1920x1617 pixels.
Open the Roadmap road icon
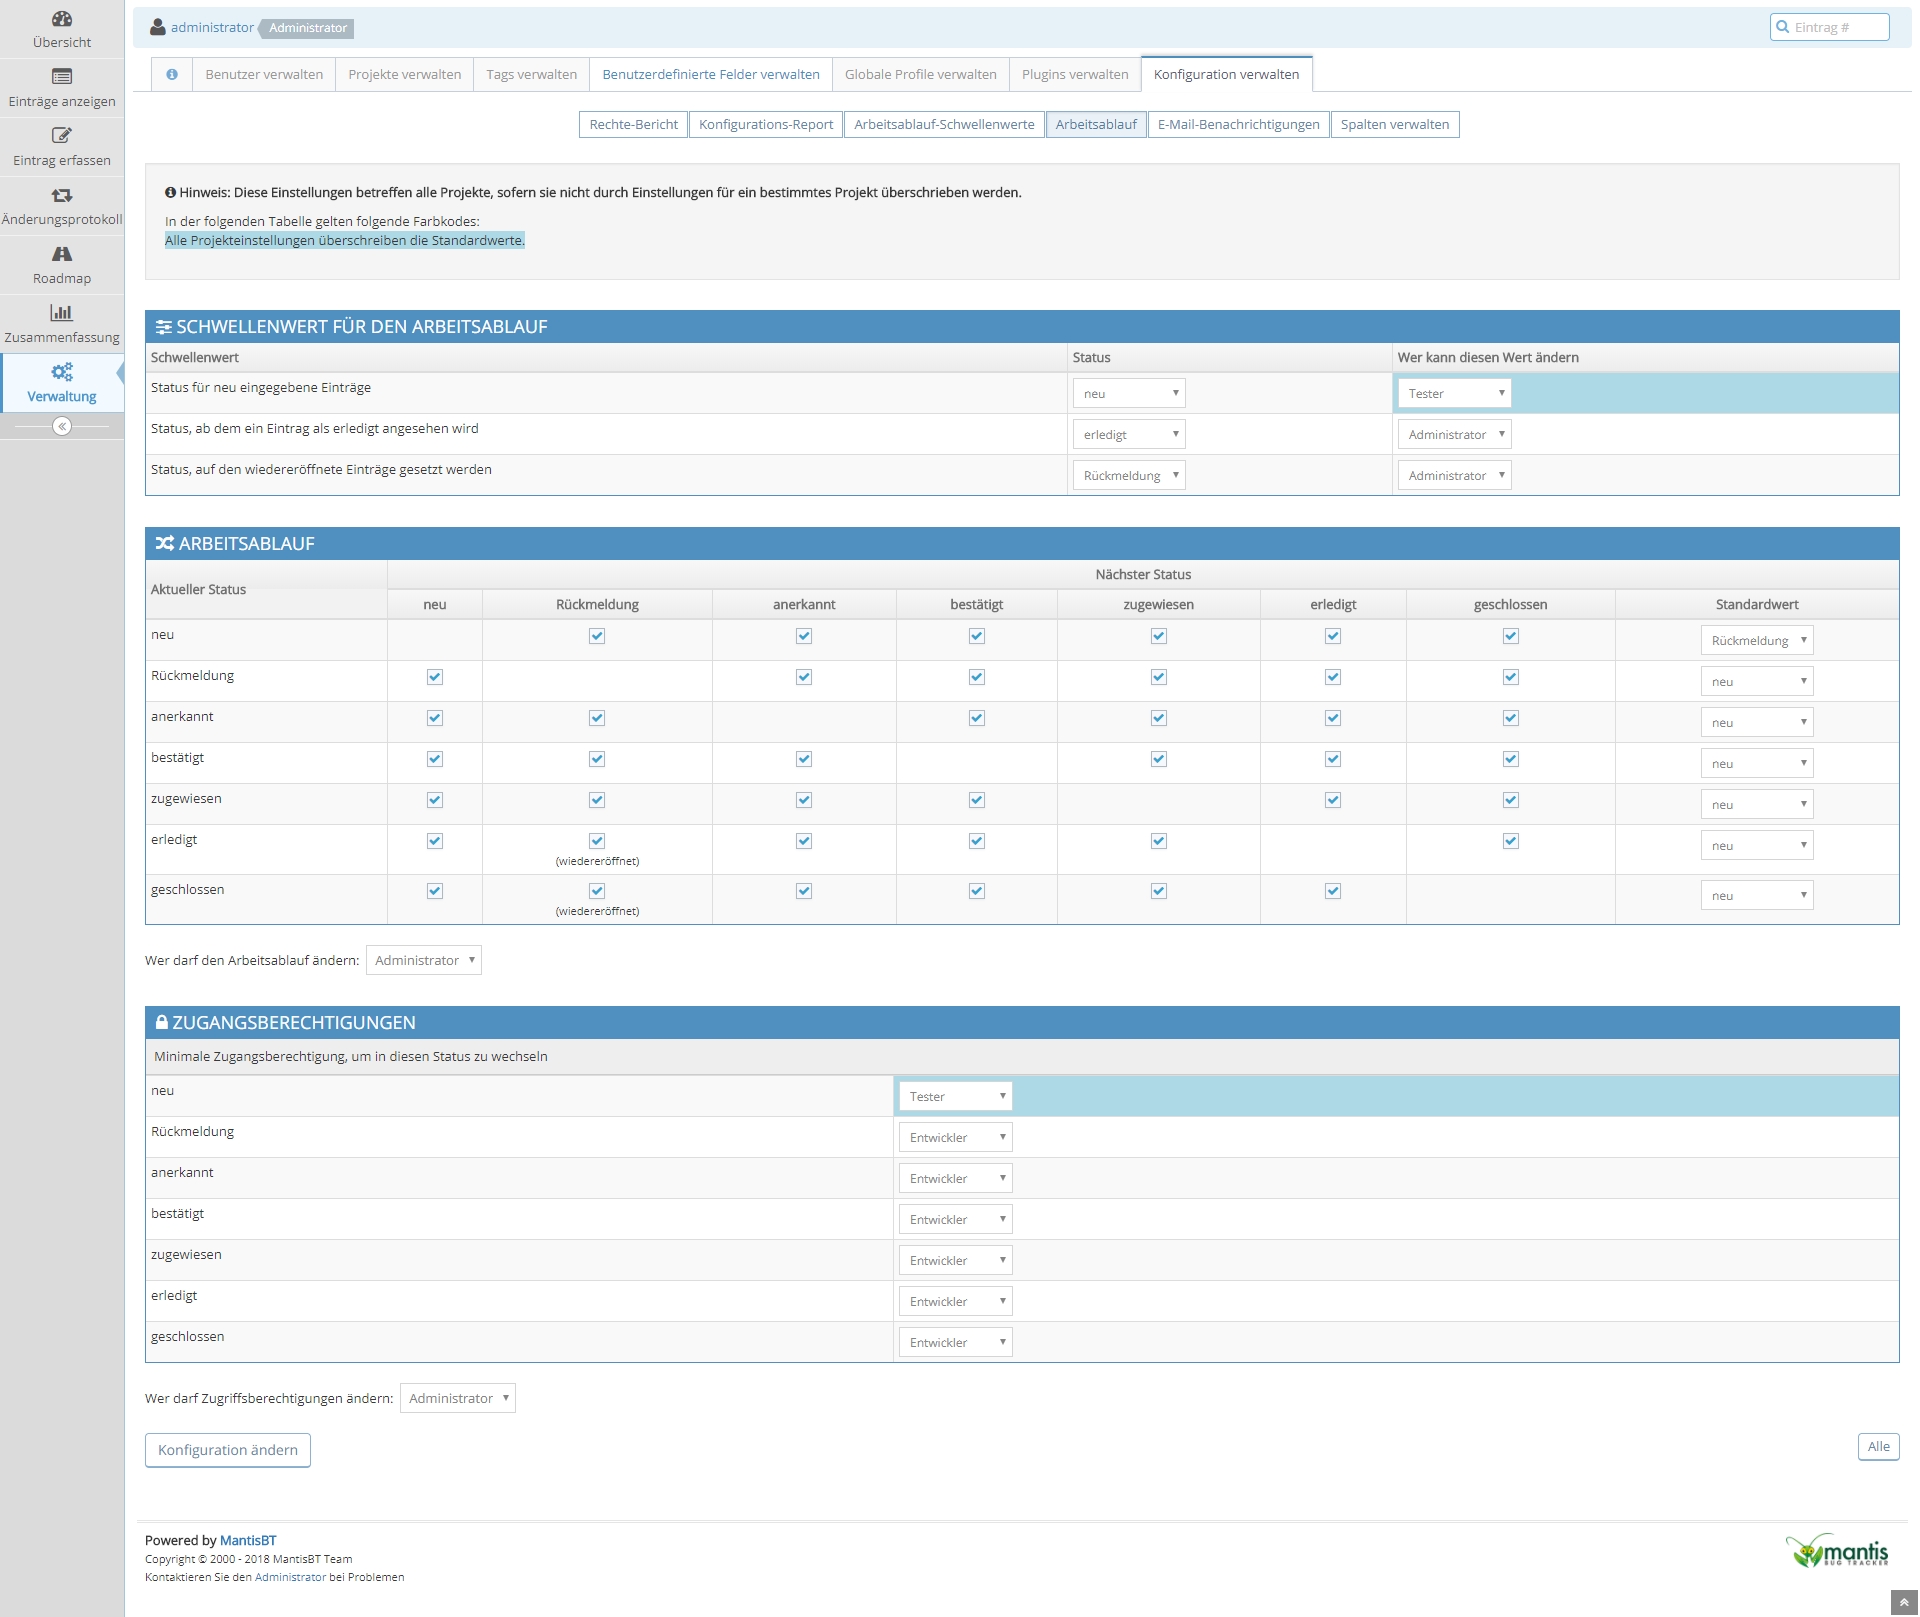point(62,254)
